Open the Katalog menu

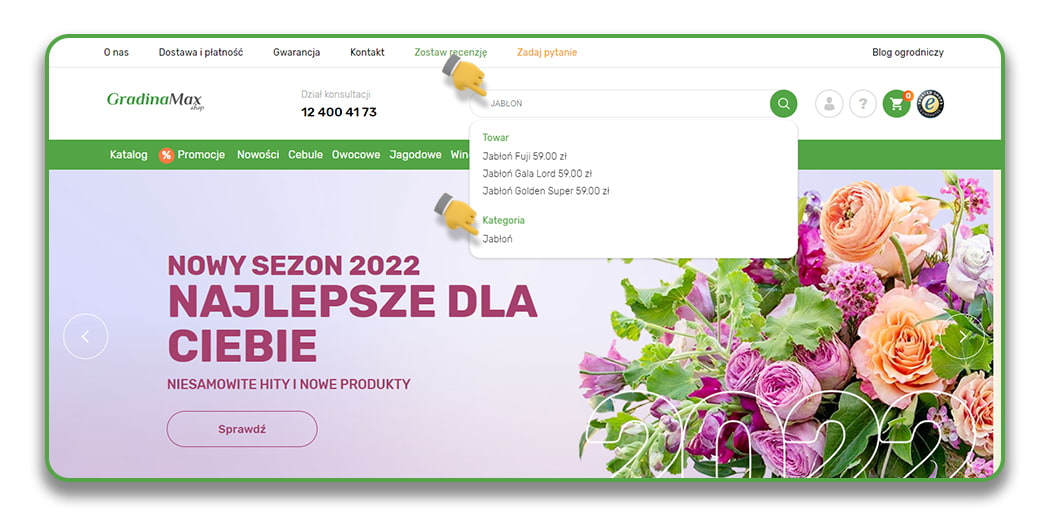[x=129, y=155]
